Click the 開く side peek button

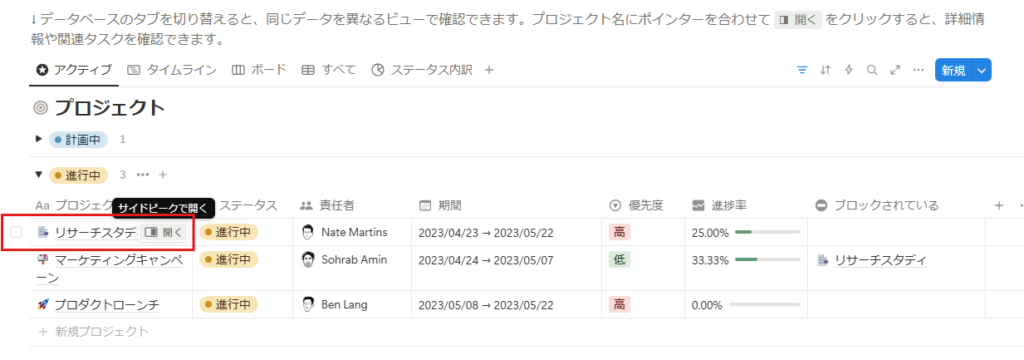[x=164, y=232]
